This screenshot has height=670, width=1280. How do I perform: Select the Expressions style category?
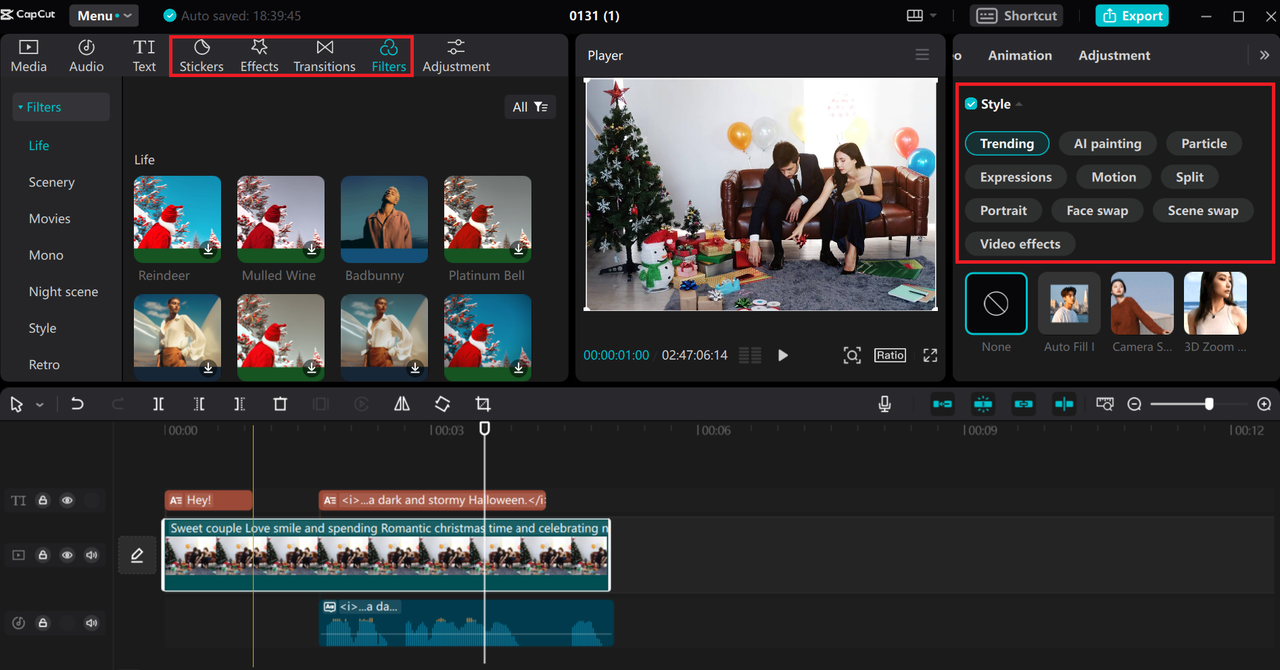point(1016,177)
